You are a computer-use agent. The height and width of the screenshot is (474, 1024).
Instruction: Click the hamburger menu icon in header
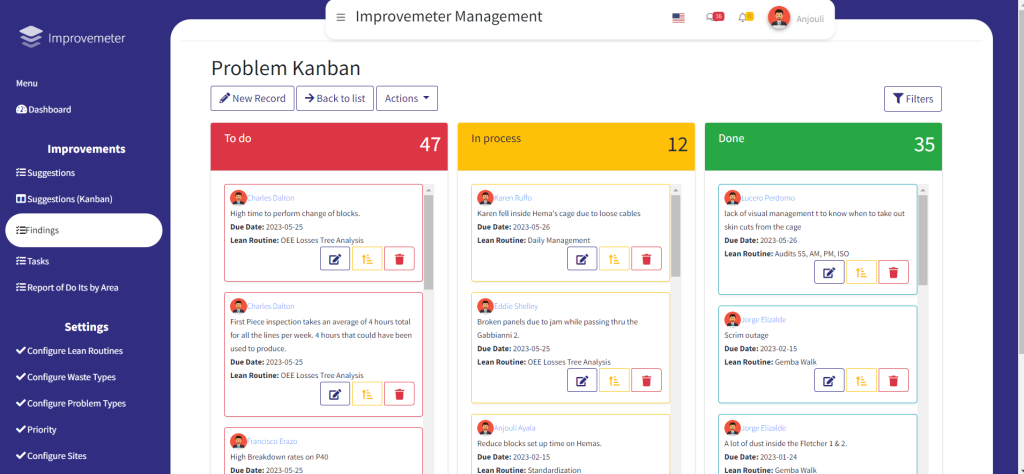tap(341, 17)
